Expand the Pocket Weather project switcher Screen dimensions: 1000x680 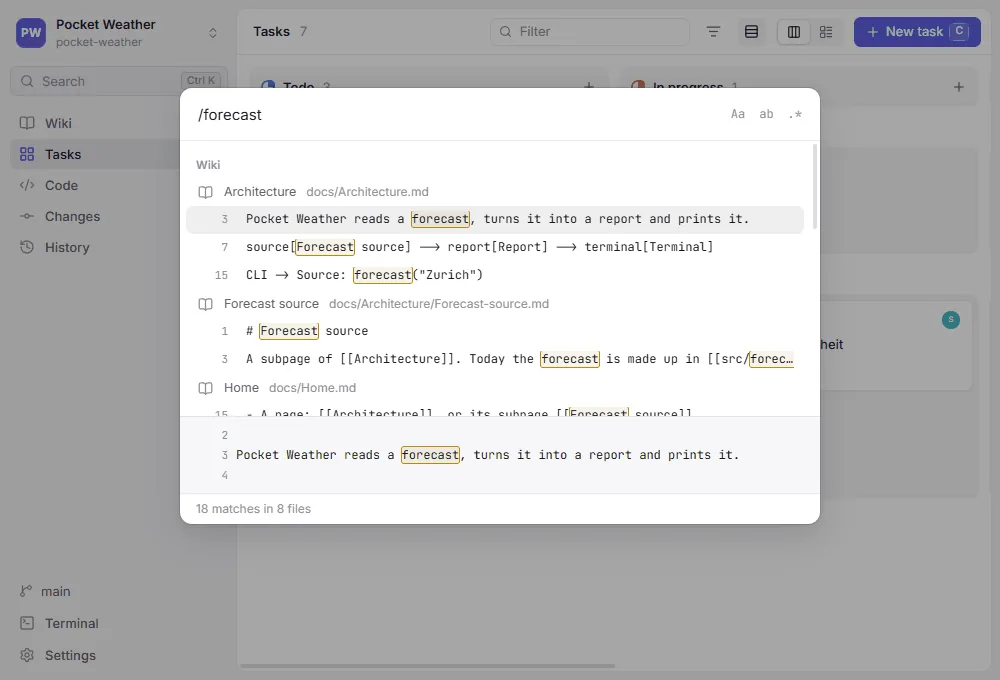(213, 33)
